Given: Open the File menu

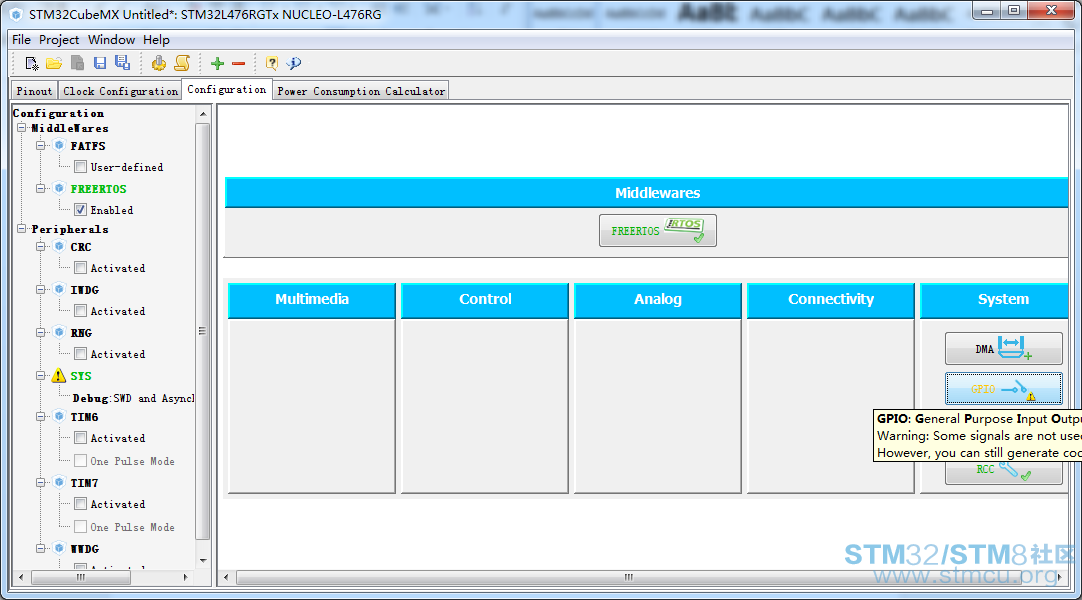Looking at the screenshot, I should tap(21, 40).
